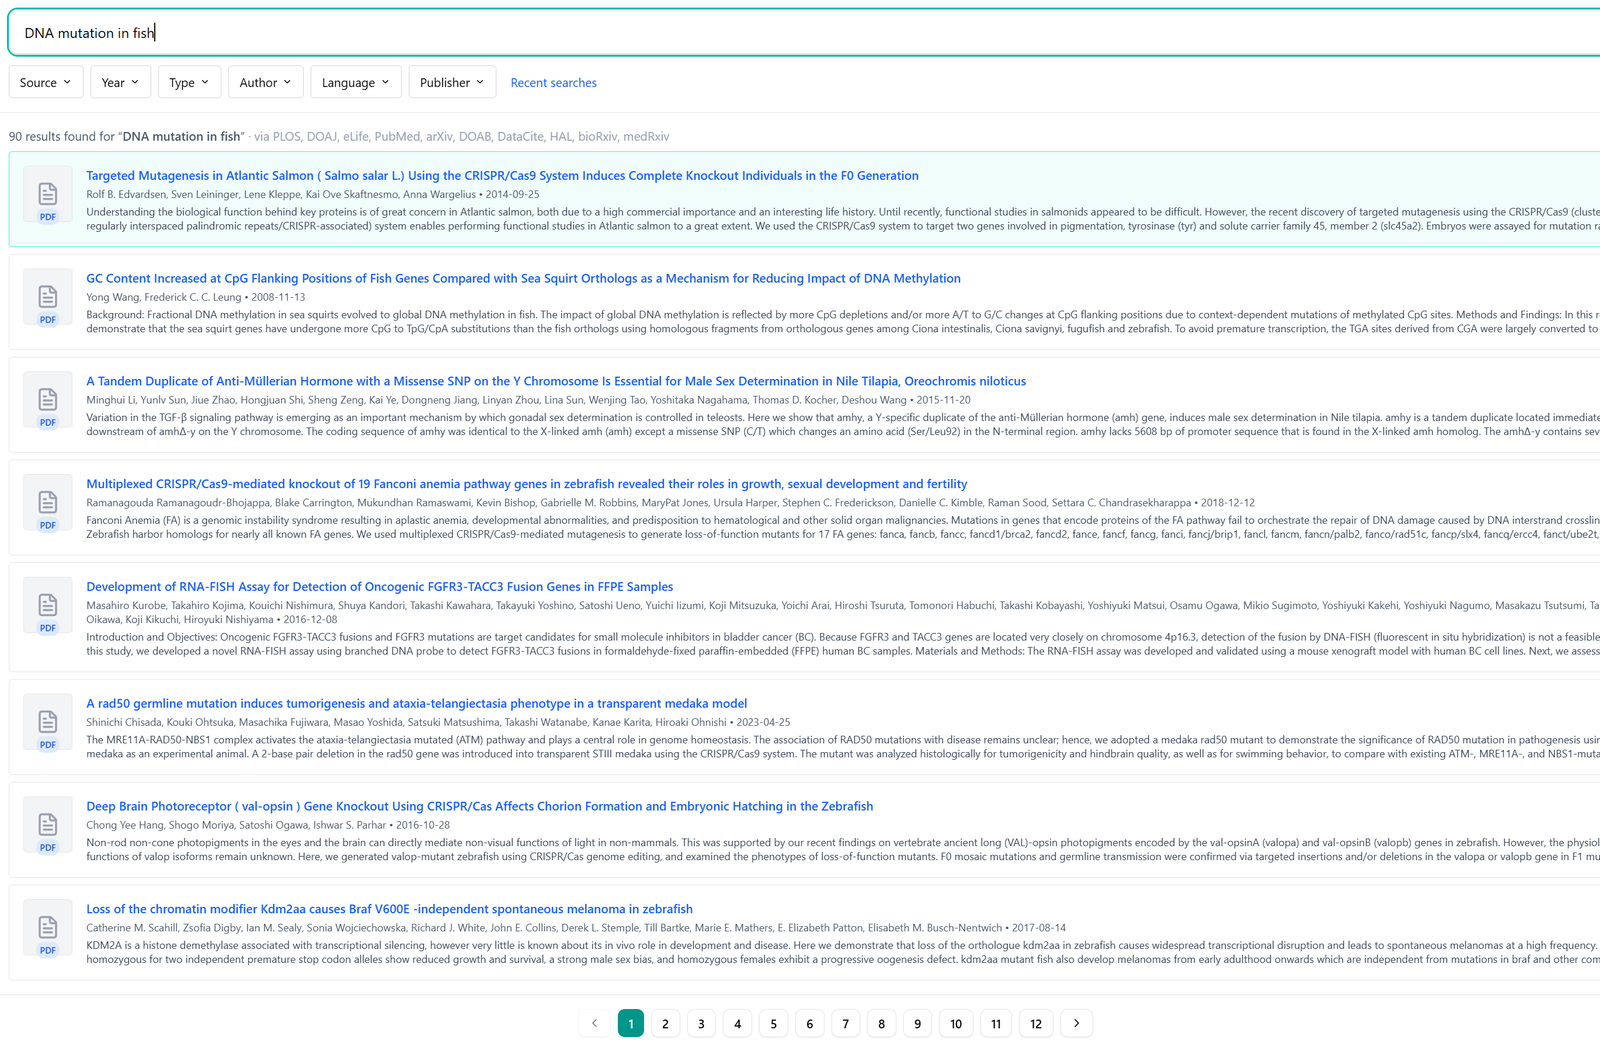The width and height of the screenshot is (1600, 1047).
Task: Go to next results page arrow
Action: point(1076,1023)
